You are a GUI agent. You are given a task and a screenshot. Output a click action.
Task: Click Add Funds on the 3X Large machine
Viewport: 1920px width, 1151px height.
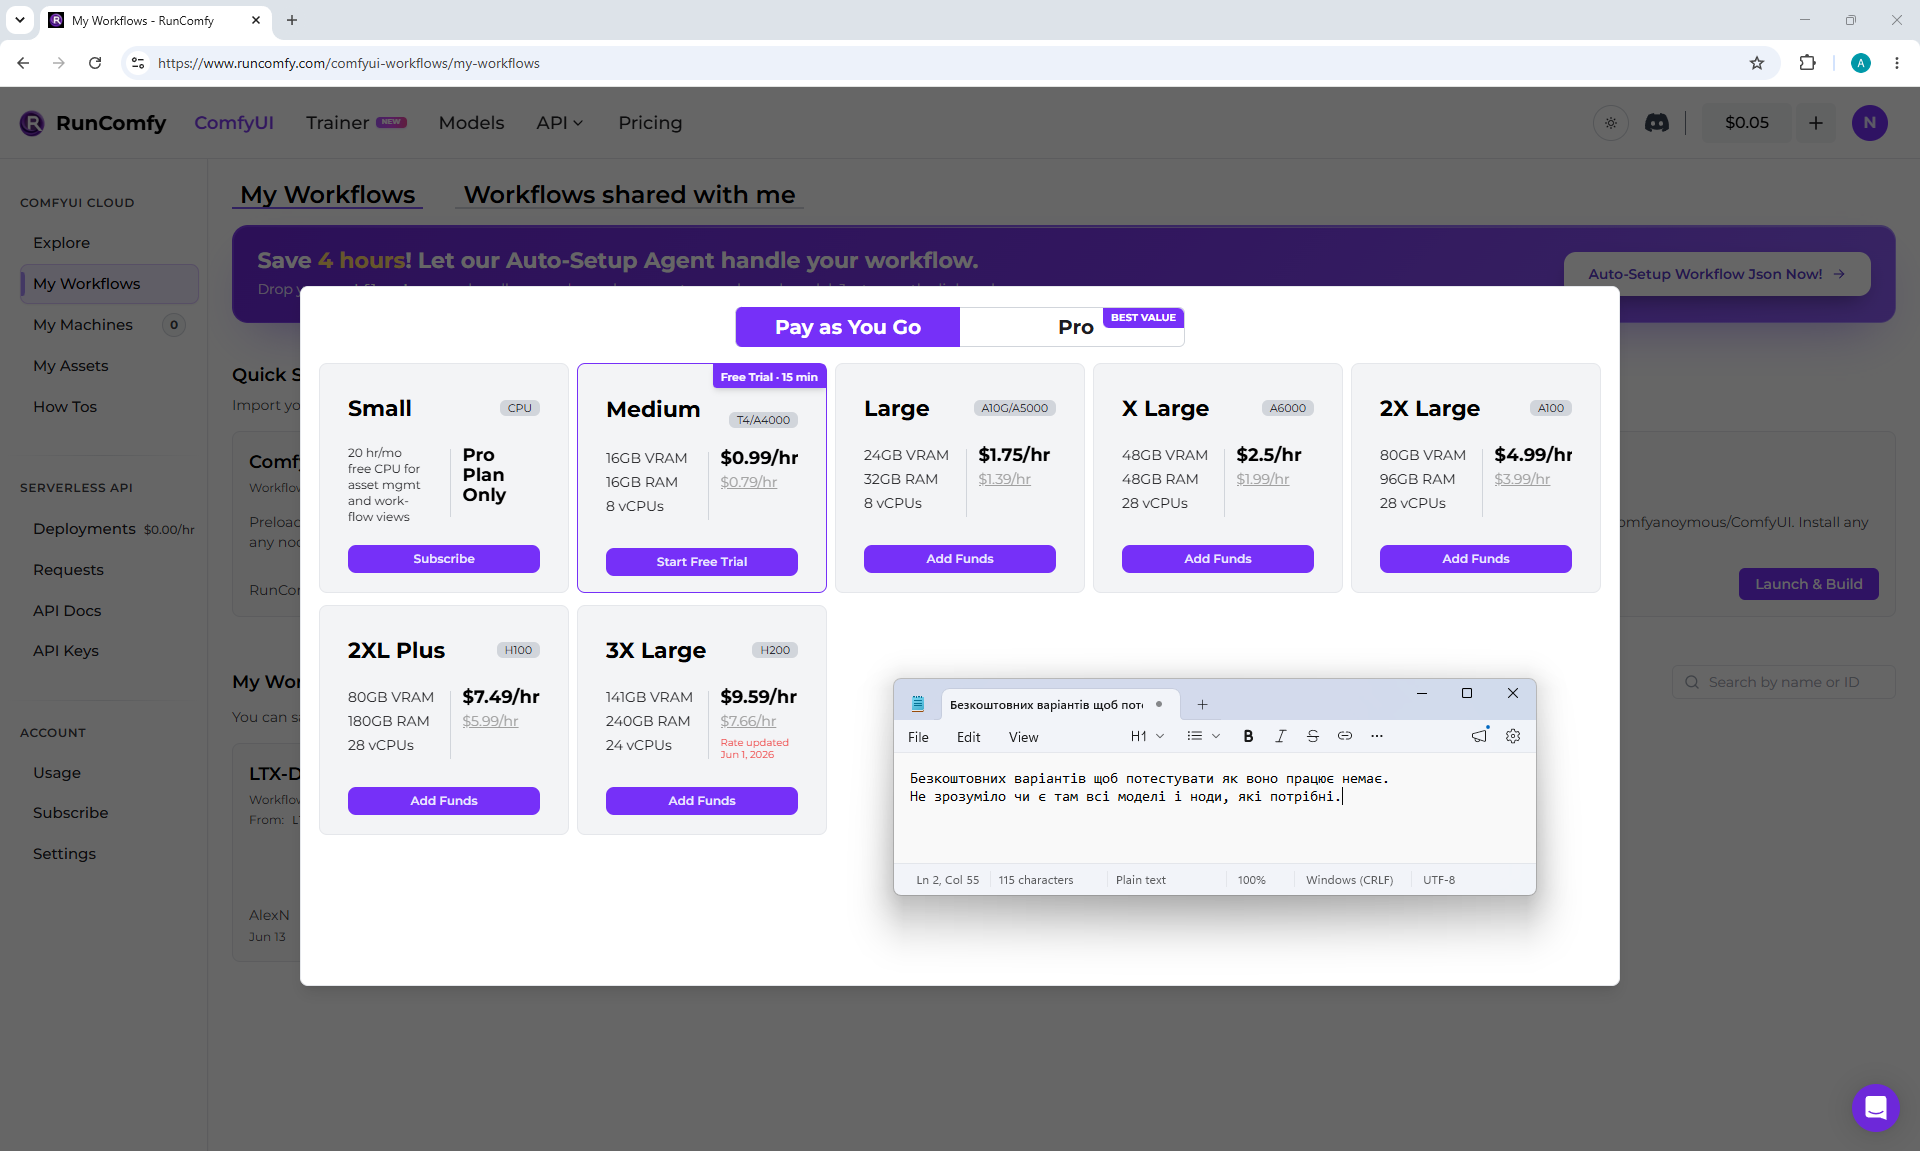[x=702, y=801]
